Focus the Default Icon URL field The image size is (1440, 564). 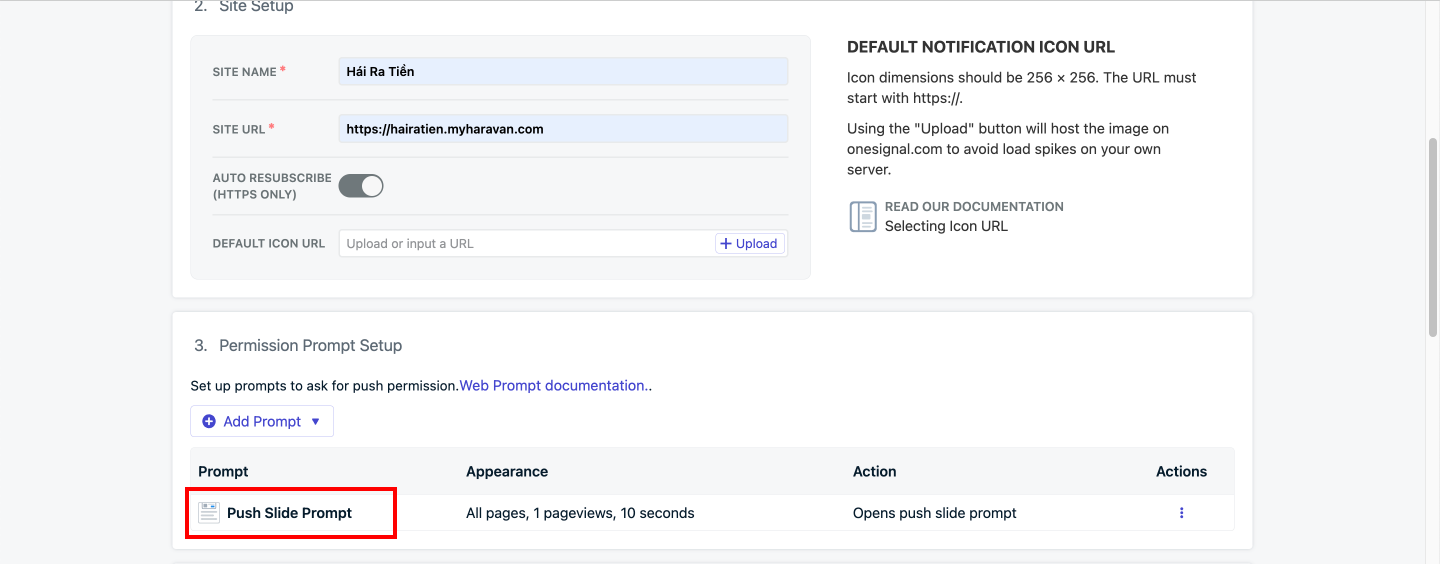[526, 244]
